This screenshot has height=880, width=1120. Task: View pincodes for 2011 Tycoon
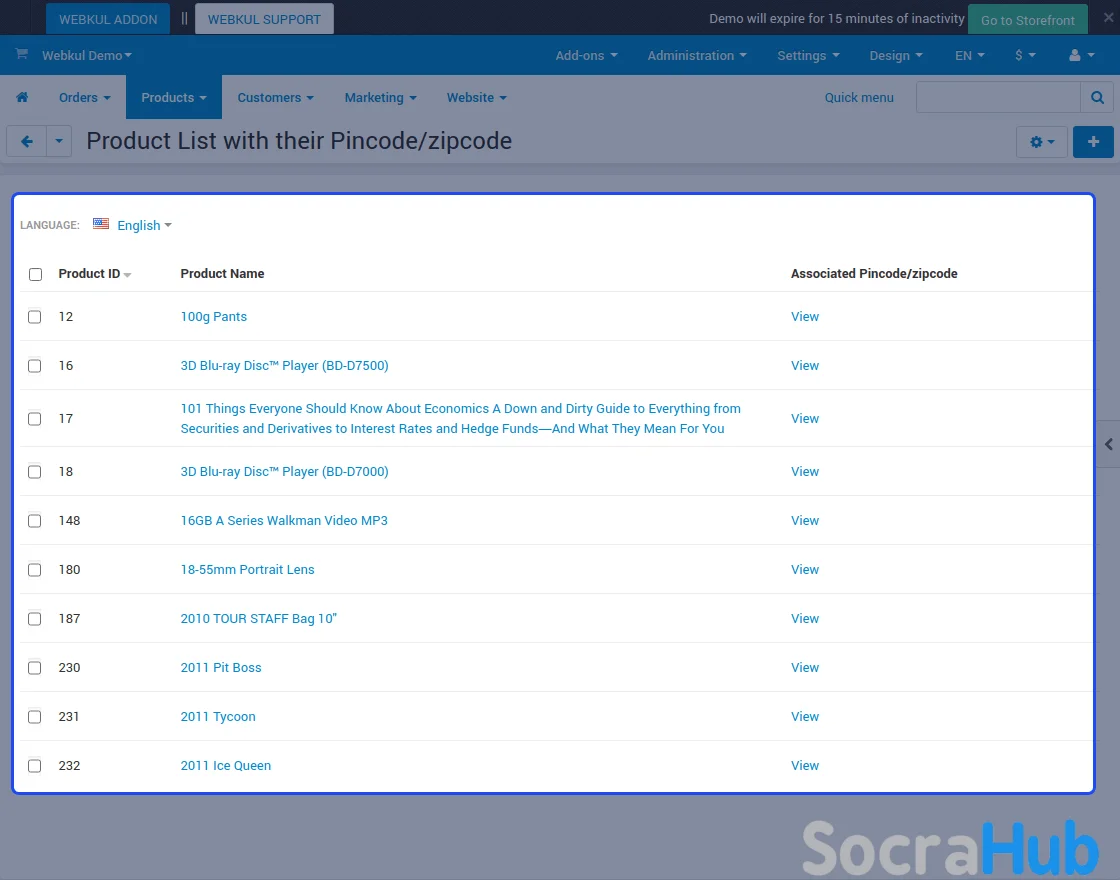pos(804,716)
